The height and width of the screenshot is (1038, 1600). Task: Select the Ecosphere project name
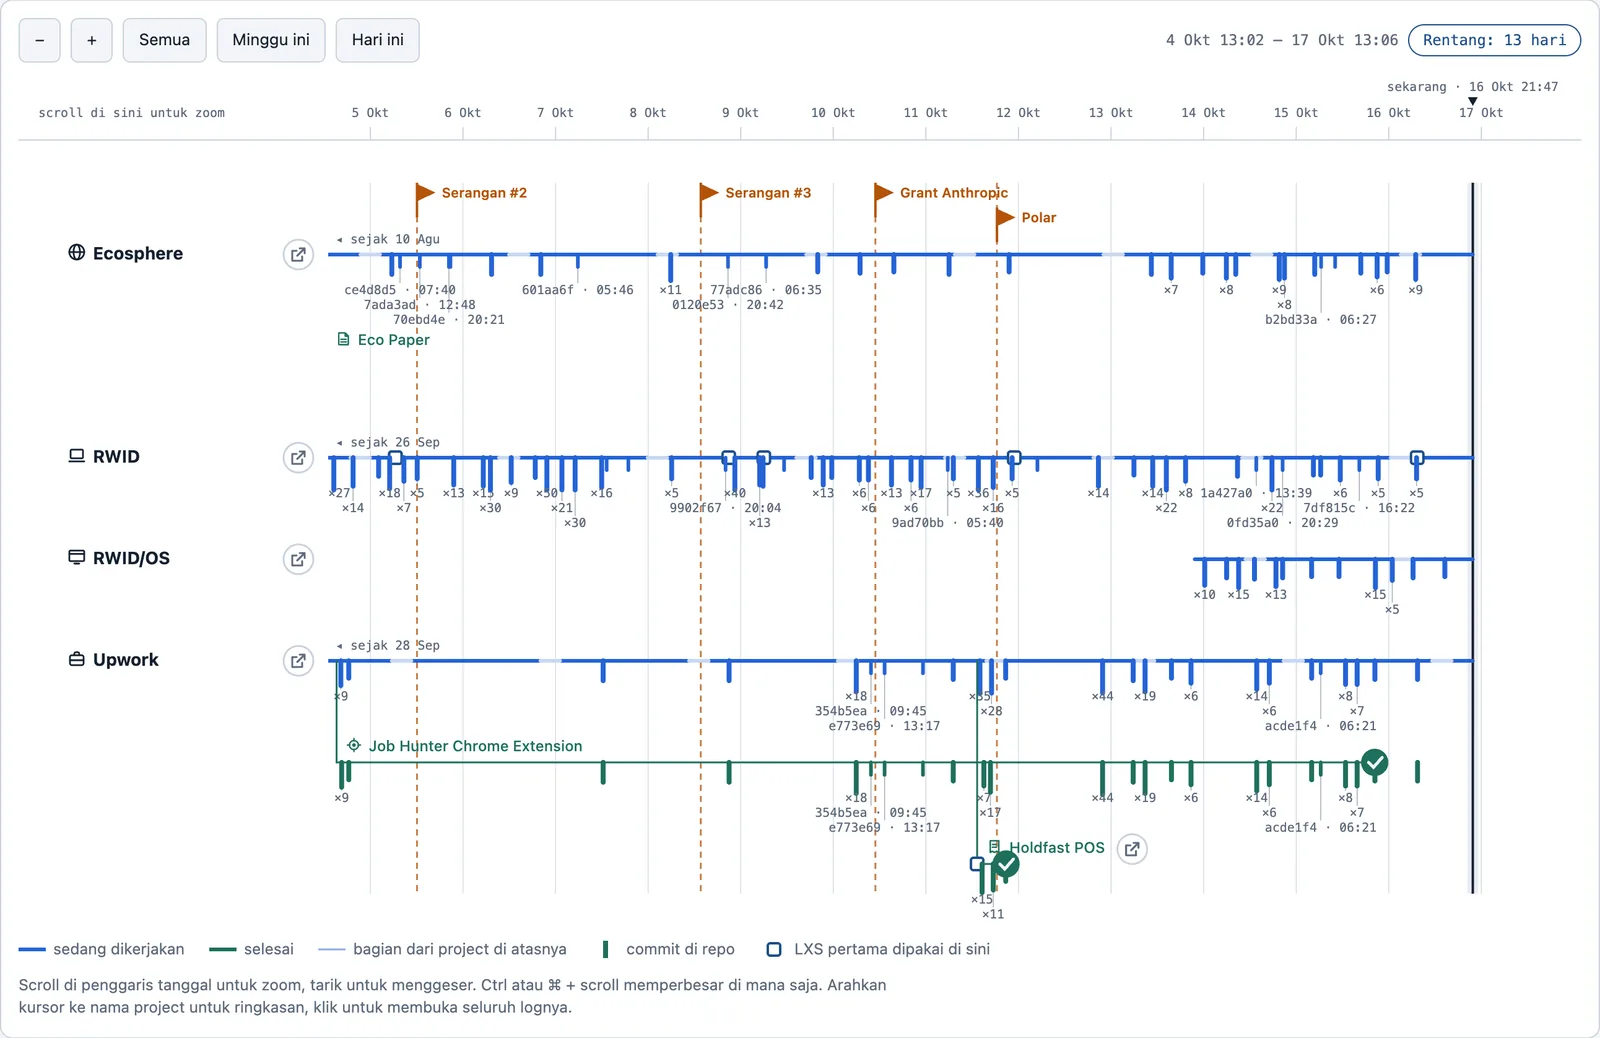point(138,253)
